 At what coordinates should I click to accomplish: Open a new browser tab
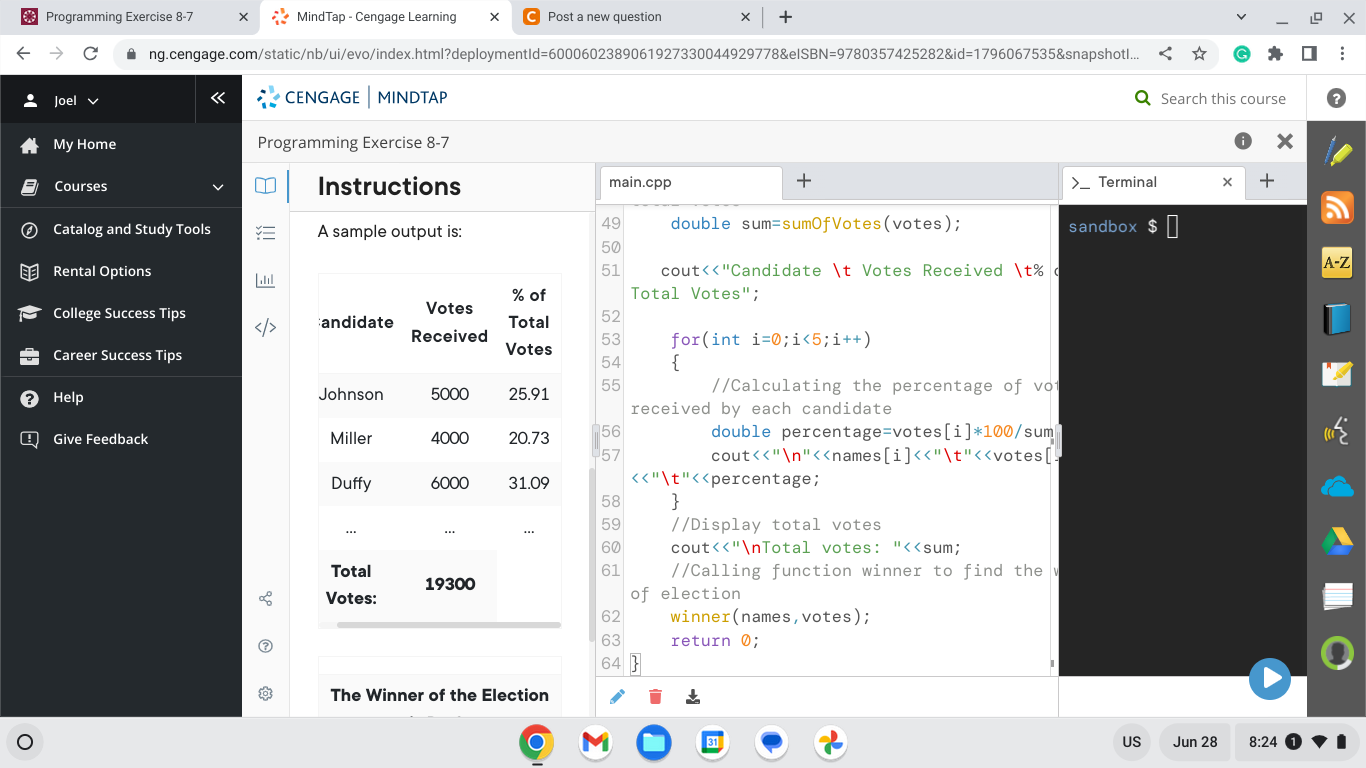click(x=786, y=17)
